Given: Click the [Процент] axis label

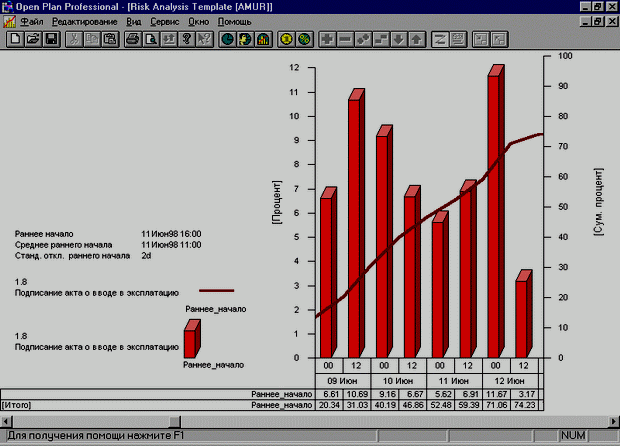Looking at the screenshot, I should 277,203.
